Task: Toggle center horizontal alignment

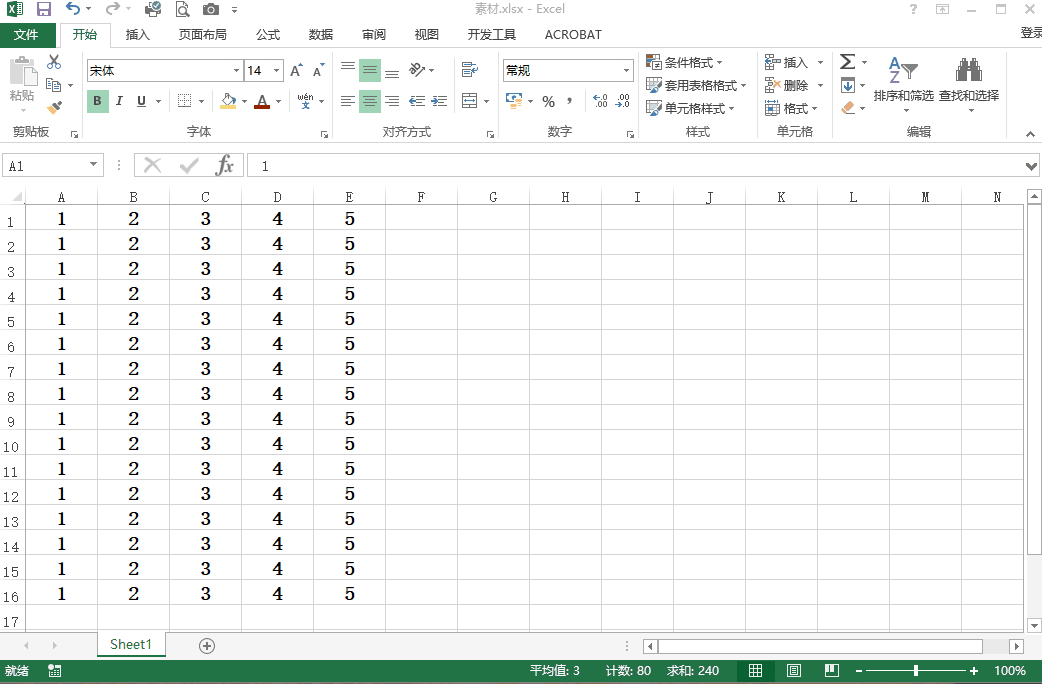Action: point(369,101)
